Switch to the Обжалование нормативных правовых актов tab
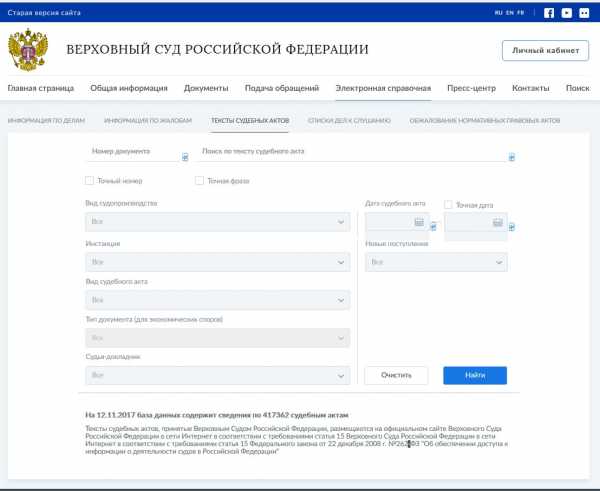 pyautogui.click(x=485, y=121)
